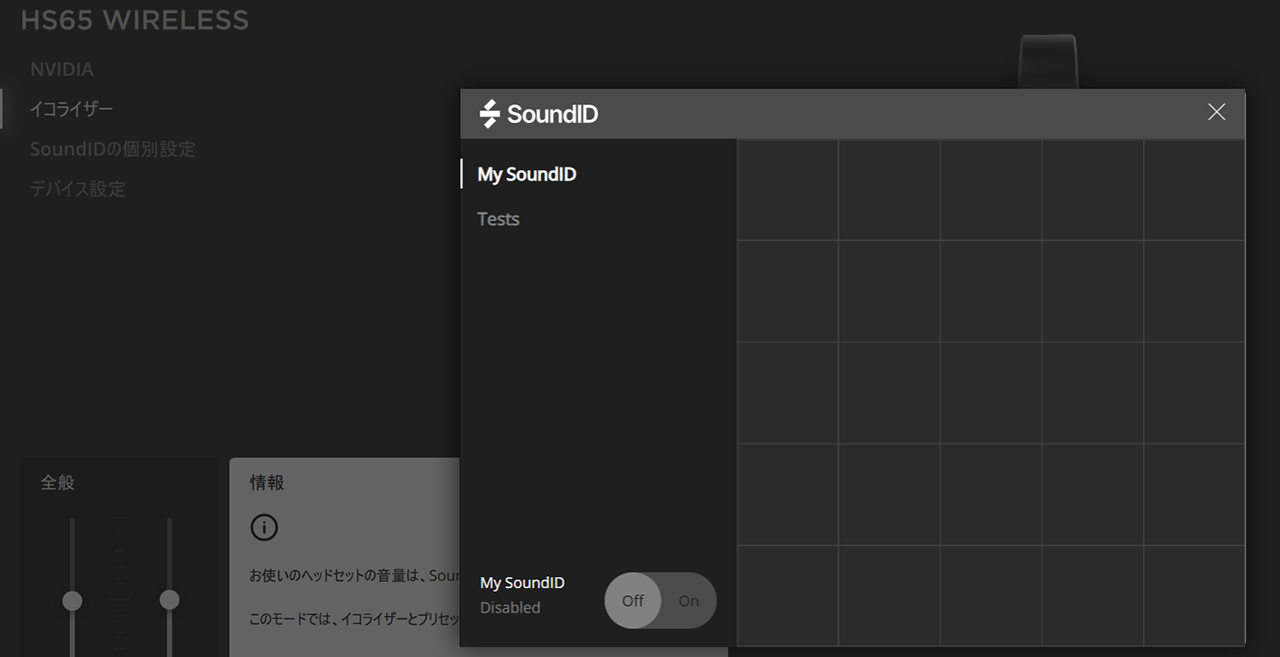Click the SoundID logo icon

pyautogui.click(x=489, y=114)
